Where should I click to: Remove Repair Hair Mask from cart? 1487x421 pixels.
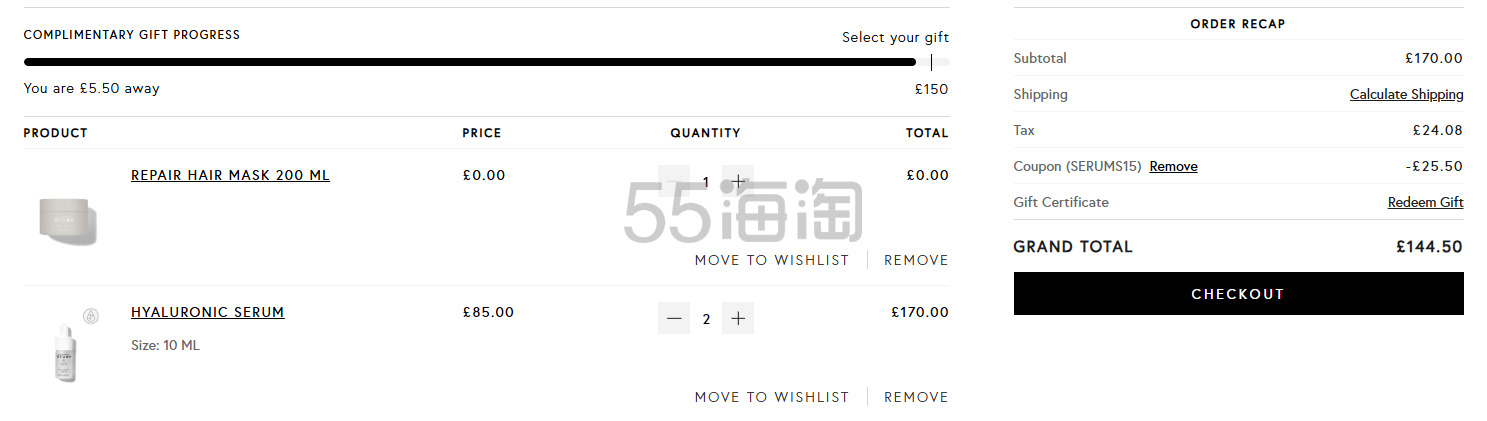pos(916,260)
